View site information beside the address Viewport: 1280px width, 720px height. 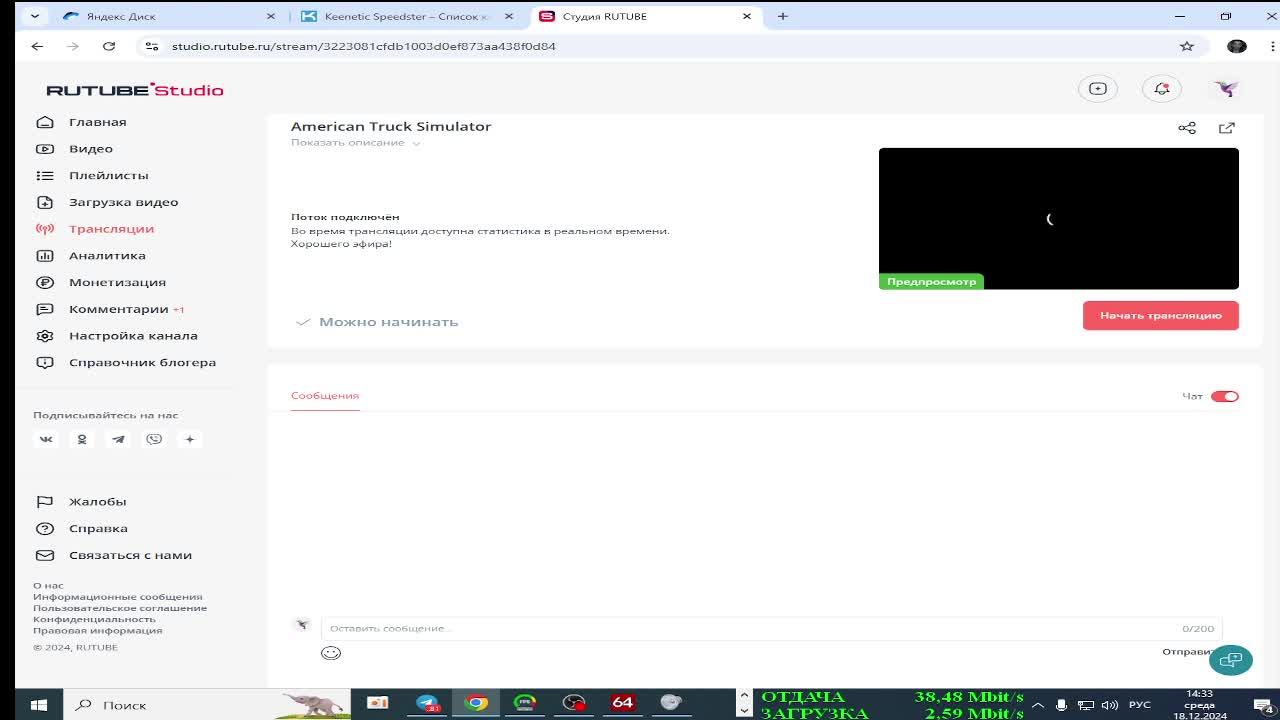click(x=151, y=46)
